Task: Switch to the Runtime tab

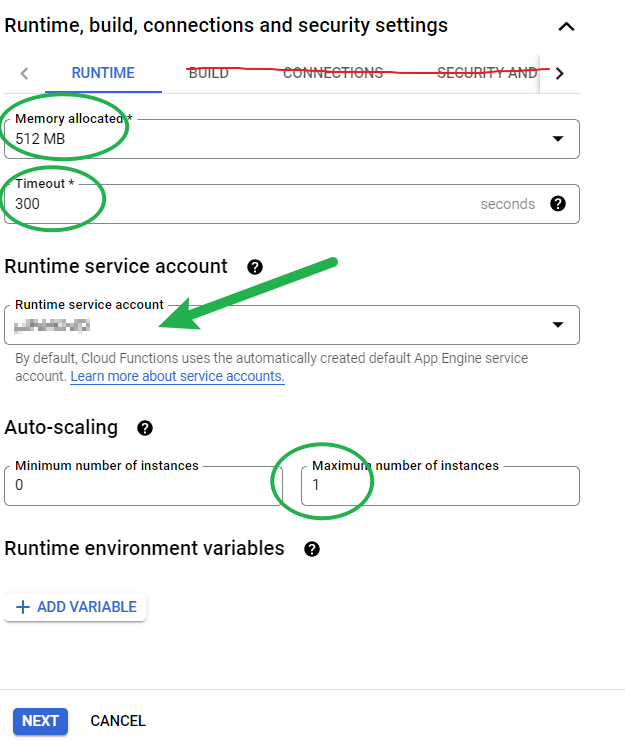Action: [x=103, y=73]
